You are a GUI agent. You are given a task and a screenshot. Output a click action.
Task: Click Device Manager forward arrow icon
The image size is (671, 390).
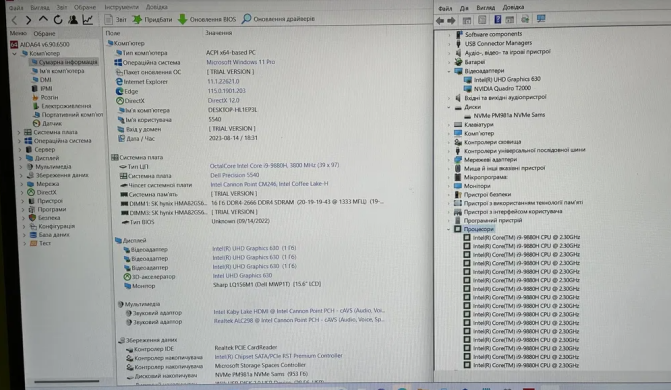click(451, 21)
